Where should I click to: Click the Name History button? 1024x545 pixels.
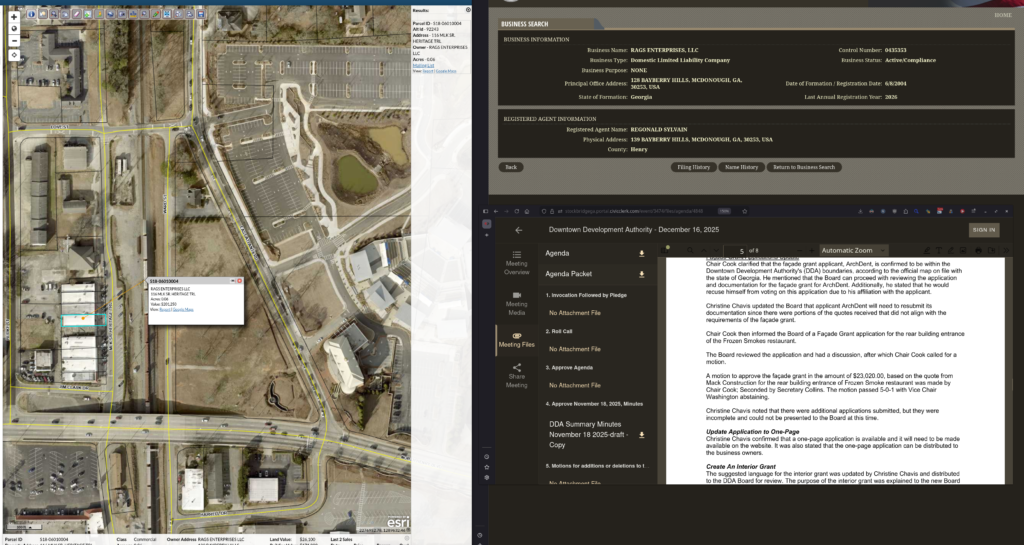click(740, 167)
